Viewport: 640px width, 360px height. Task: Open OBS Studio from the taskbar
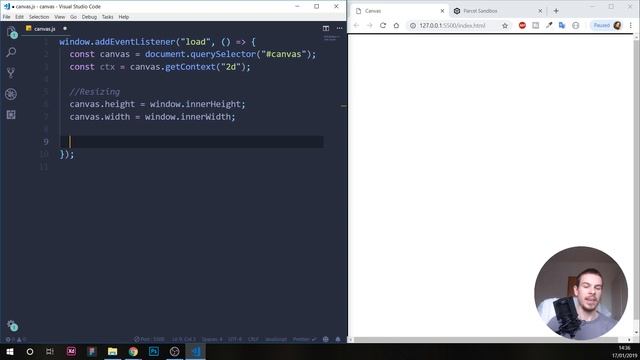pyautogui.click(x=174, y=351)
